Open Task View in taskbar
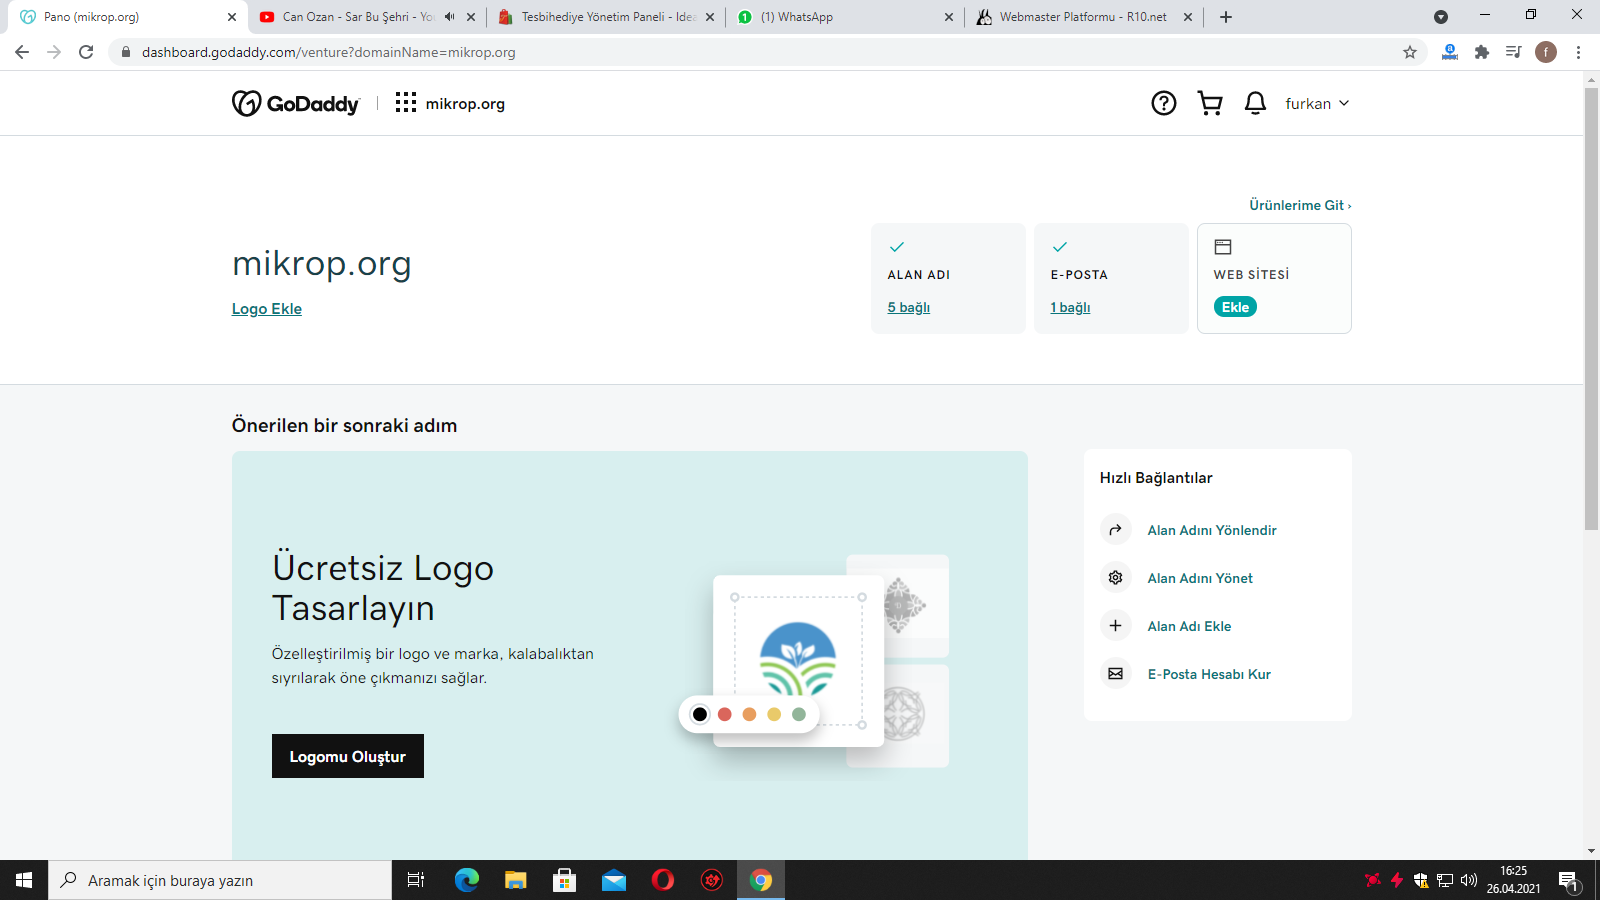Image resolution: width=1600 pixels, height=900 pixels. pos(416,880)
